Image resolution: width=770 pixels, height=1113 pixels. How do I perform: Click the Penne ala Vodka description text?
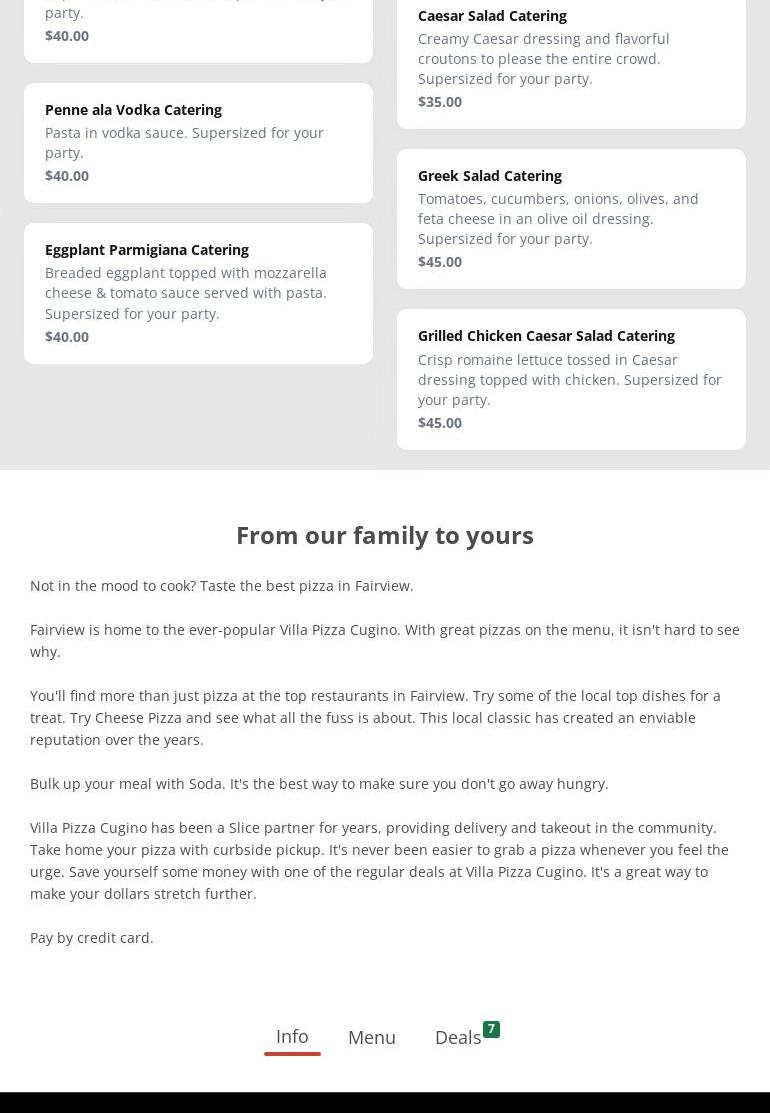pyautogui.click(x=184, y=143)
